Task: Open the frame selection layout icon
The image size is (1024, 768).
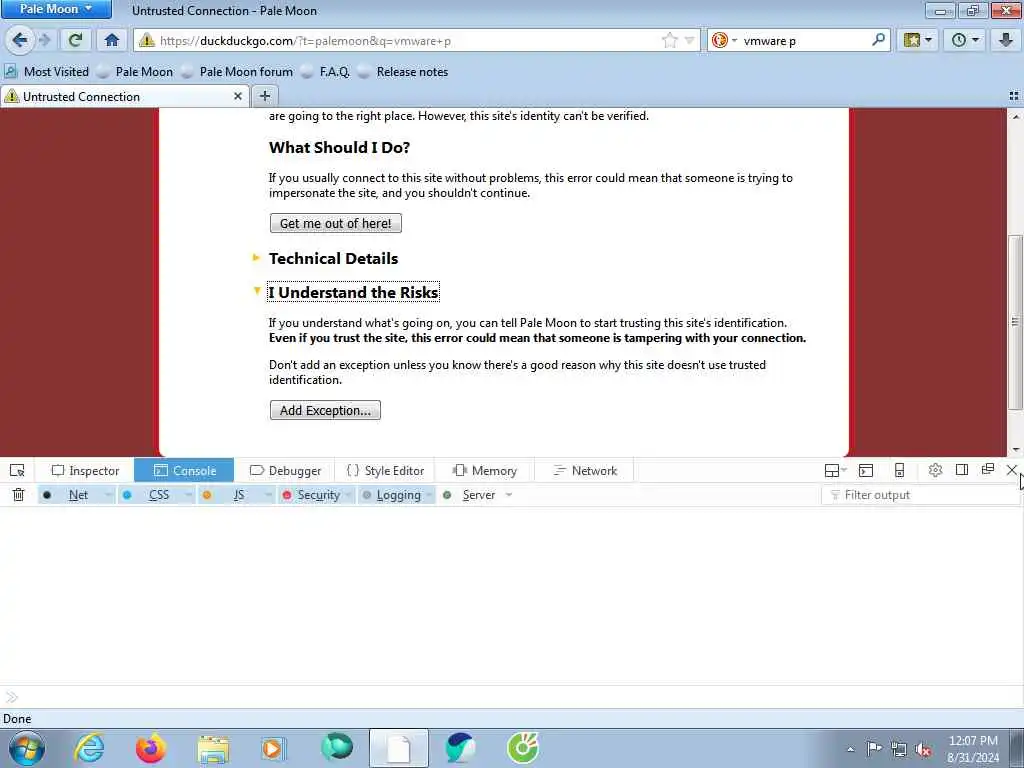Action: [x=835, y=470]
